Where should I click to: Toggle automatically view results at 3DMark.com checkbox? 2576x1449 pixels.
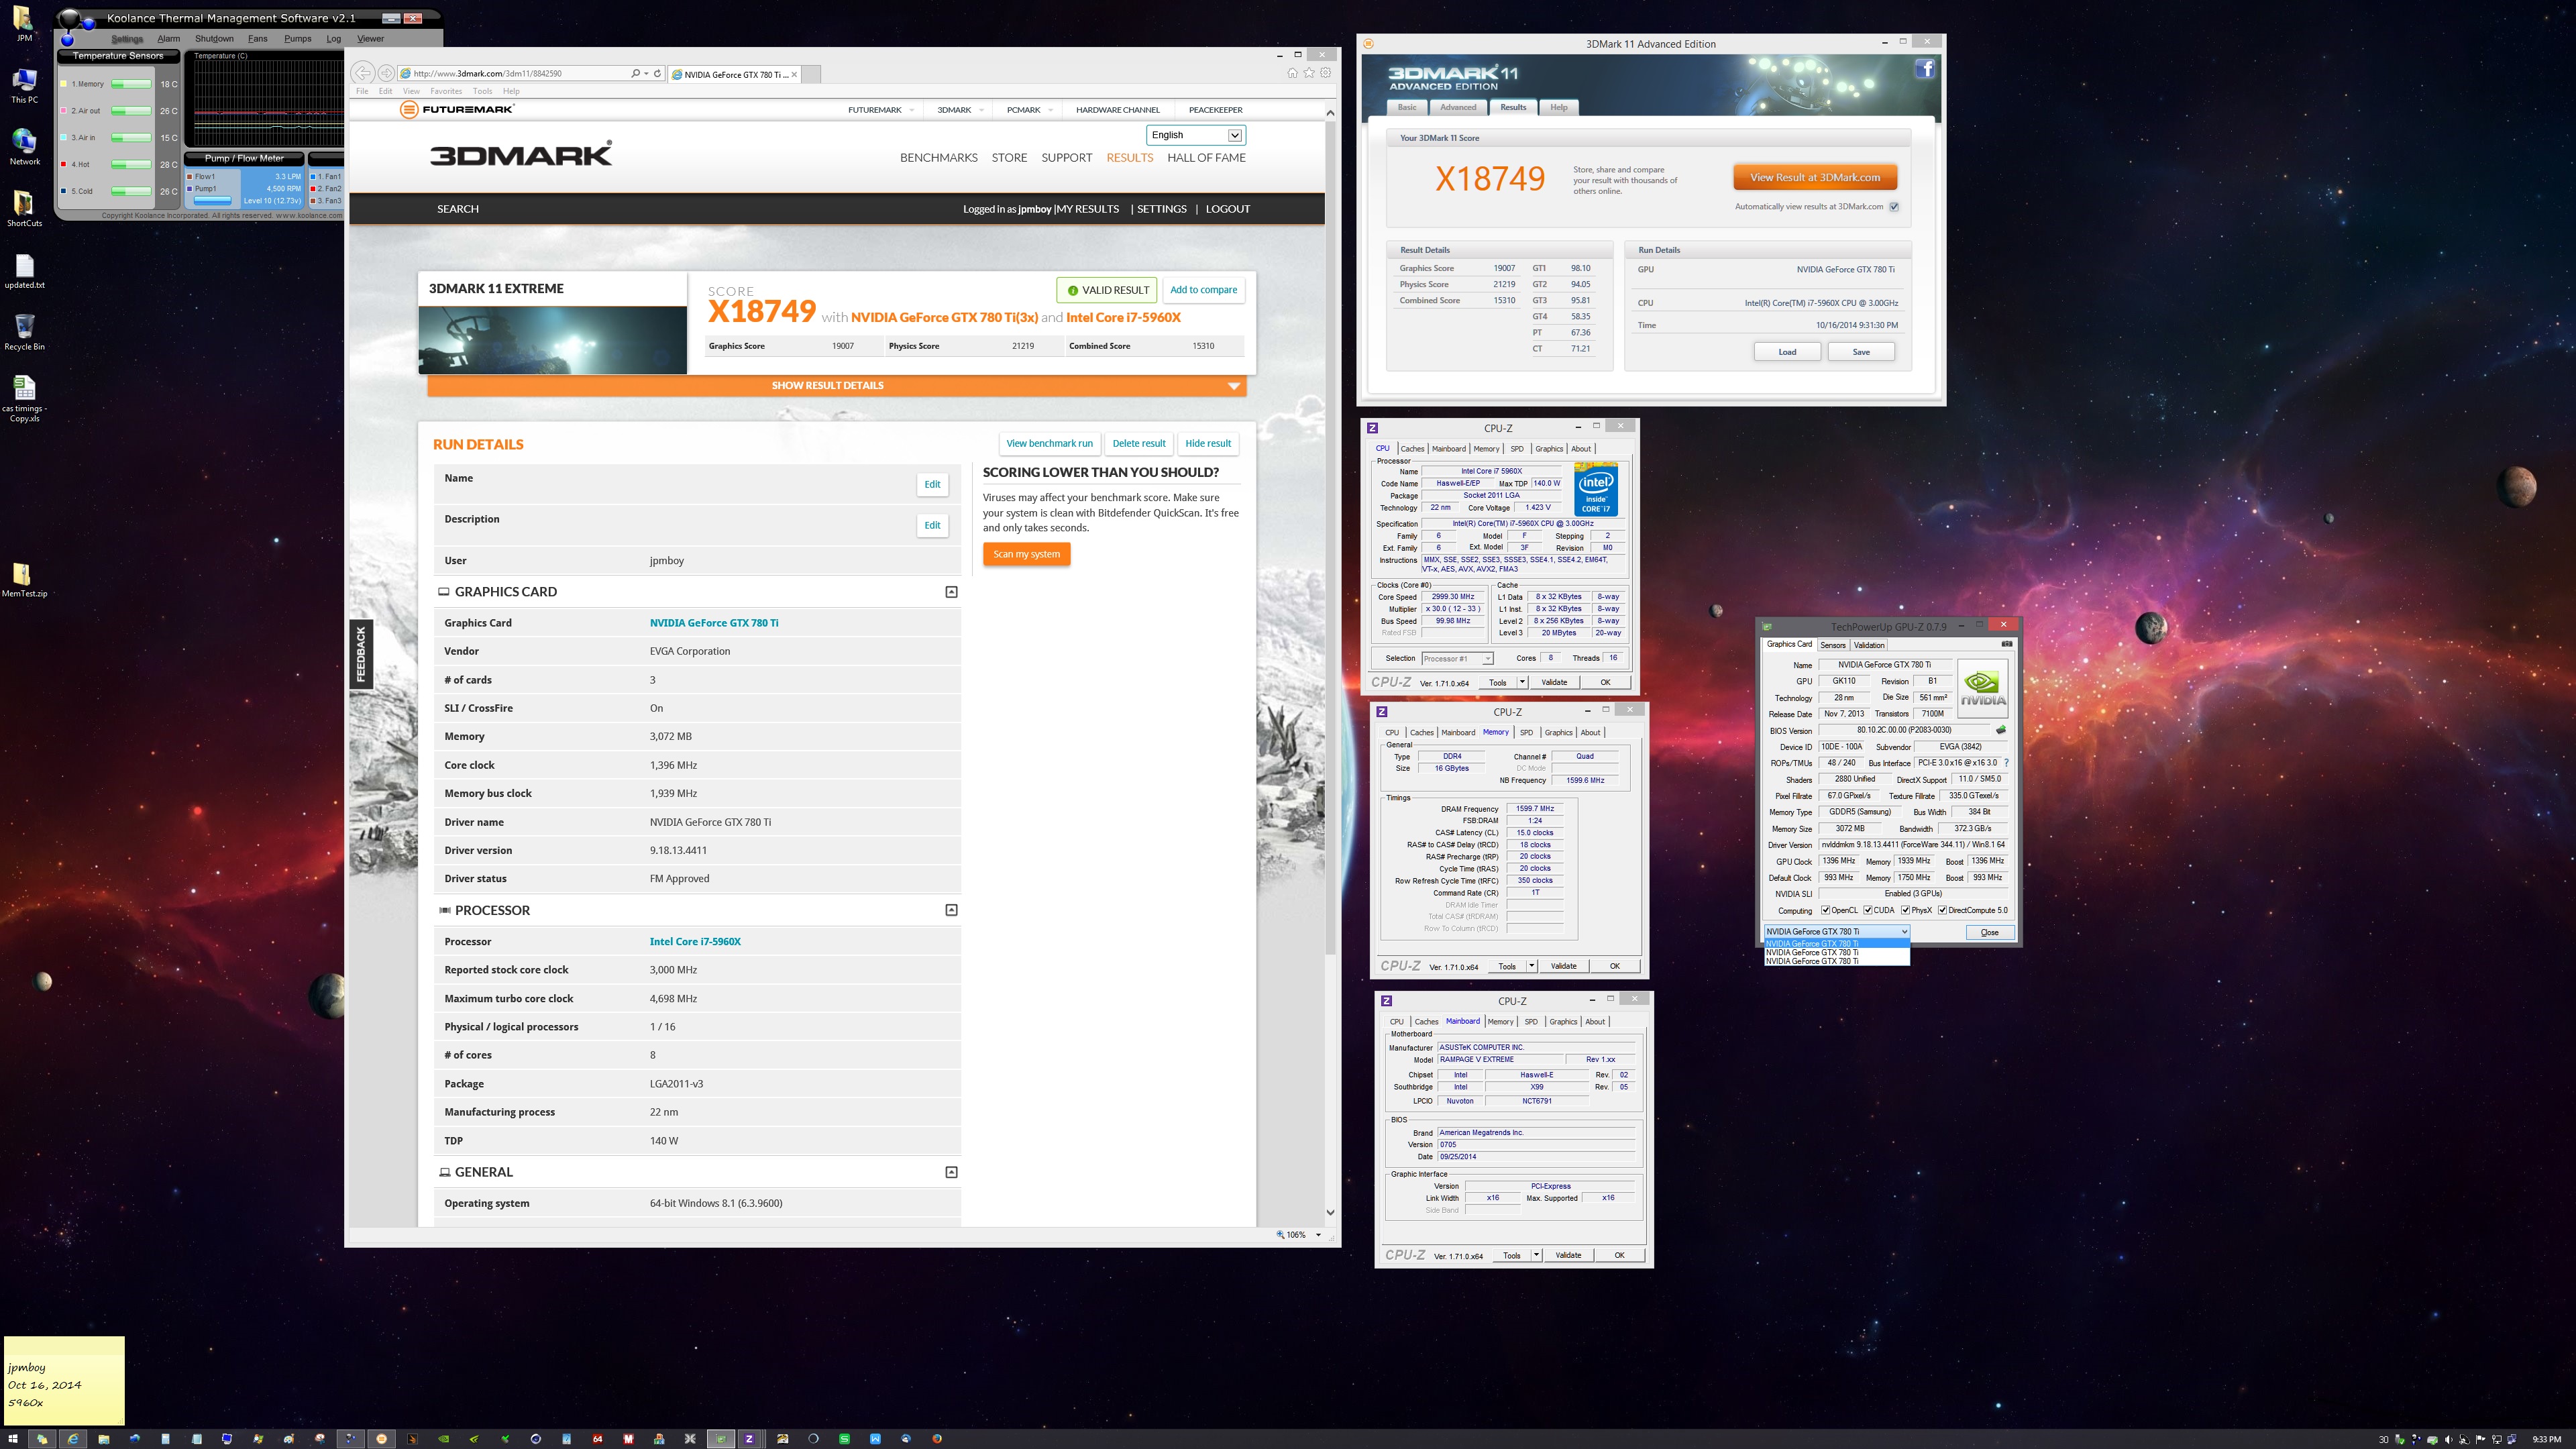[x=1894, y=207]
